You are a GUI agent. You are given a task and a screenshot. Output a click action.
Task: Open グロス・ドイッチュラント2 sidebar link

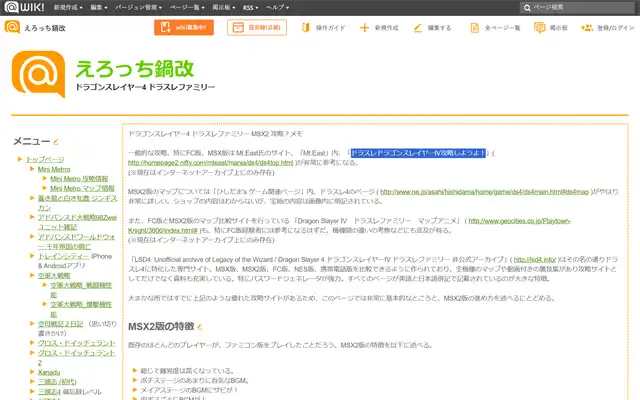(x=76, y=357)
